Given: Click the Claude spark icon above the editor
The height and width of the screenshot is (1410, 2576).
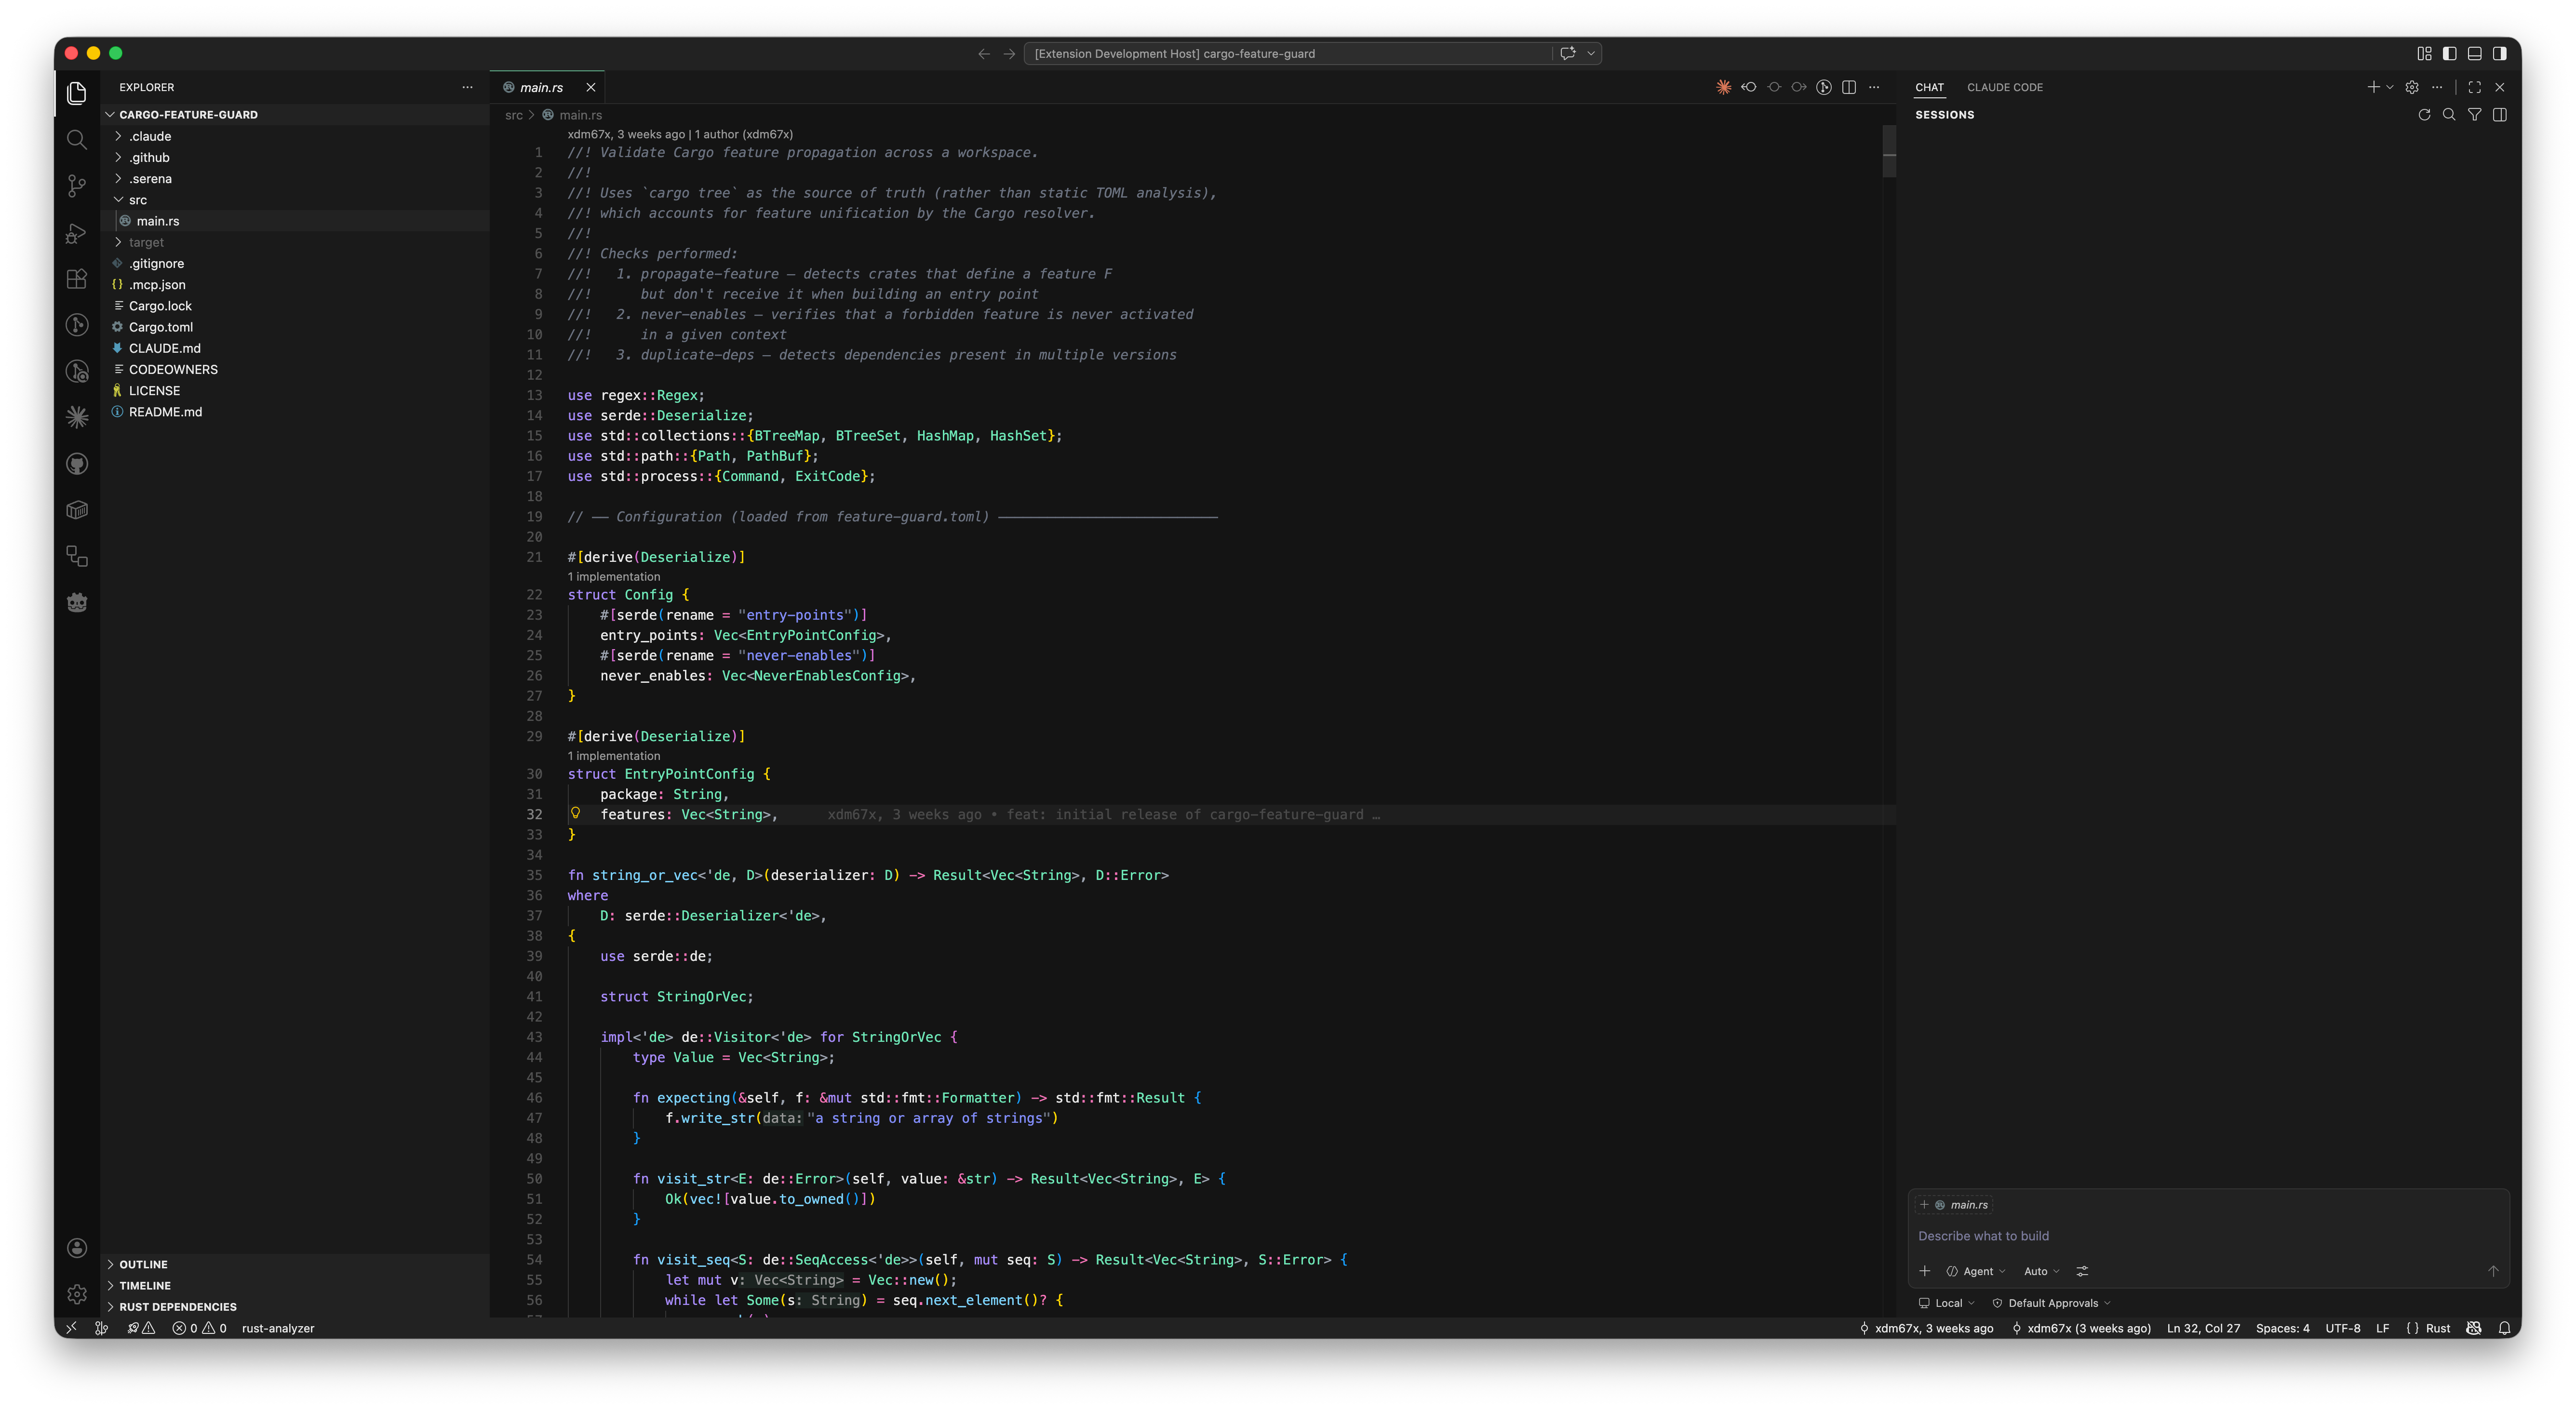Looking at the screenshot, I should point(1723,87).
